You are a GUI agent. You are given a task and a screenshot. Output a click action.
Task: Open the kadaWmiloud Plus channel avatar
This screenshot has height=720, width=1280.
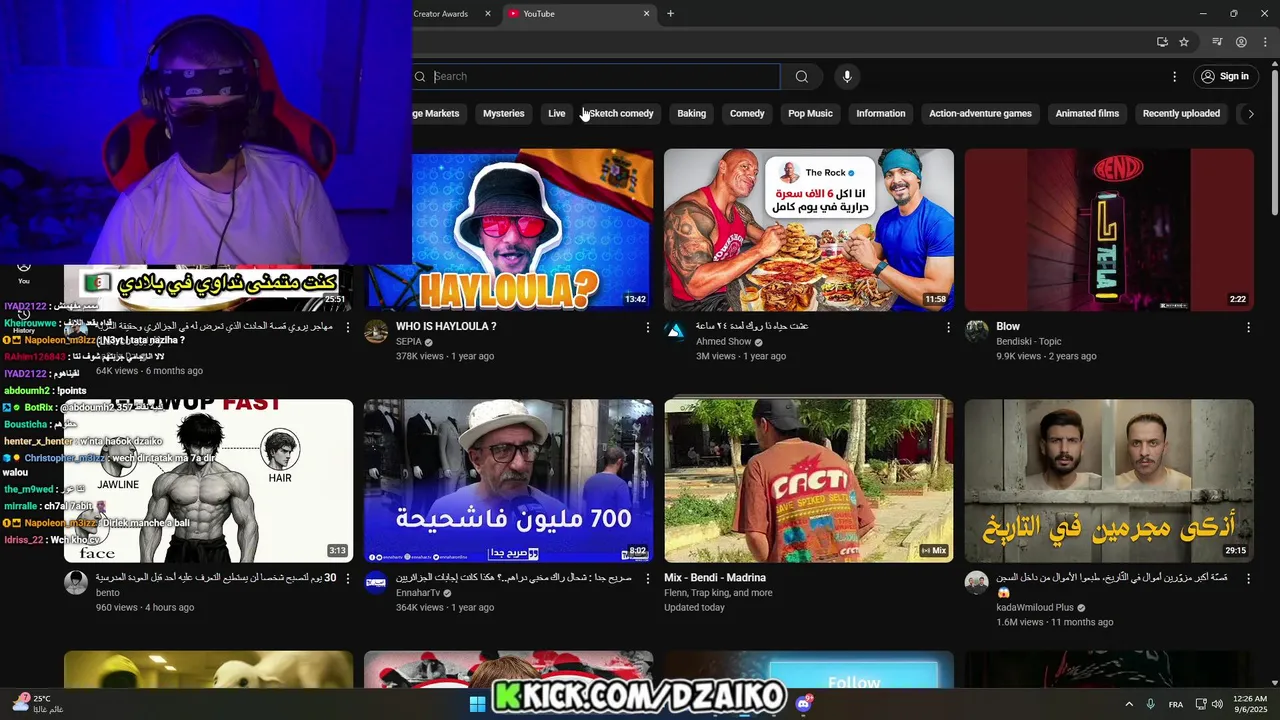click(977, 583)
